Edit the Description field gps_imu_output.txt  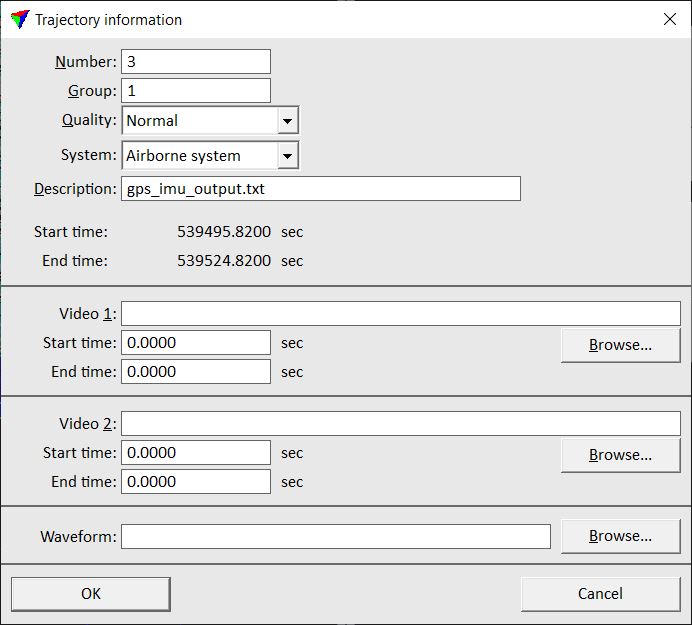click(x=320, y=189)
